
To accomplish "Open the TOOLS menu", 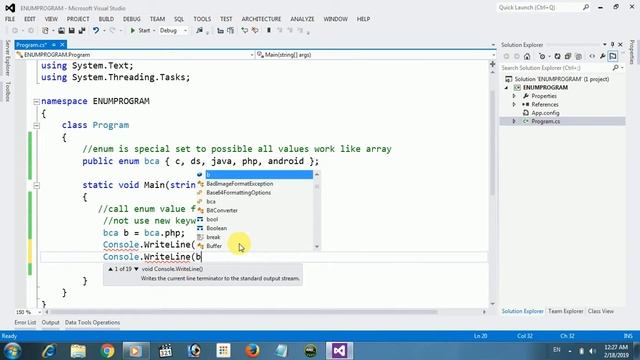I will tap(202, 19).
